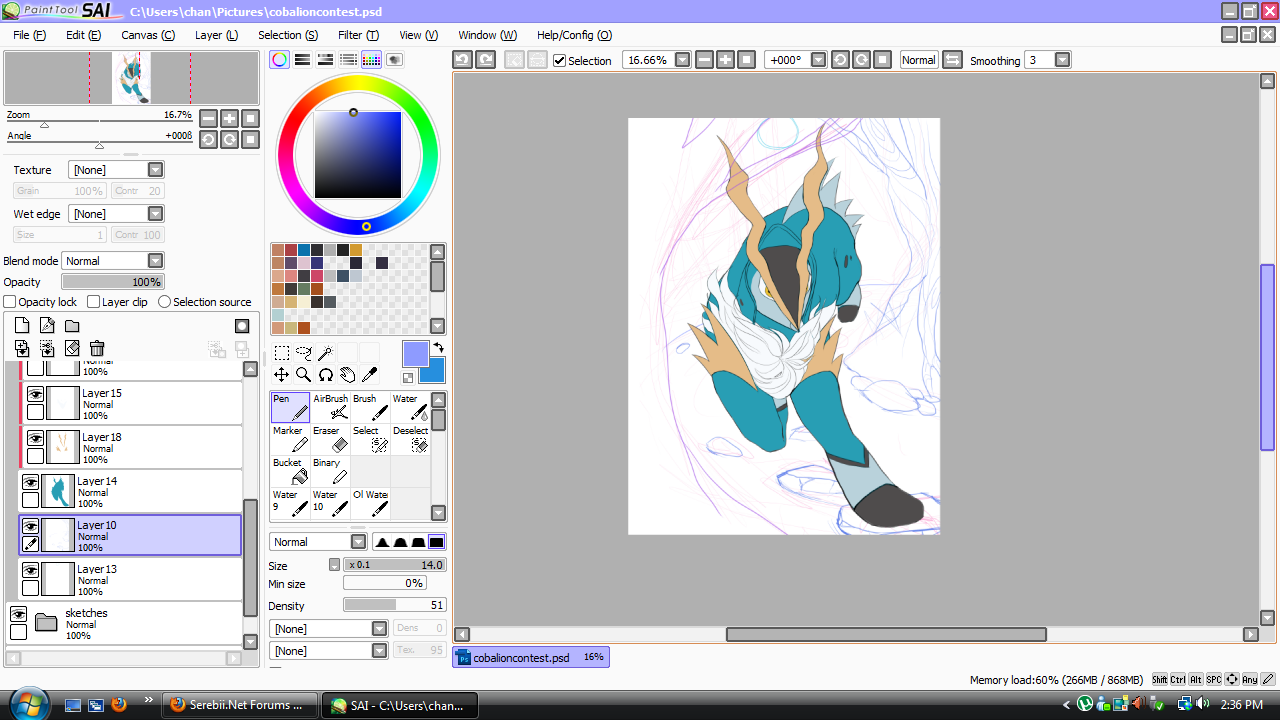
Task: Select the Marker tool
Action: [x=290, y=439]
